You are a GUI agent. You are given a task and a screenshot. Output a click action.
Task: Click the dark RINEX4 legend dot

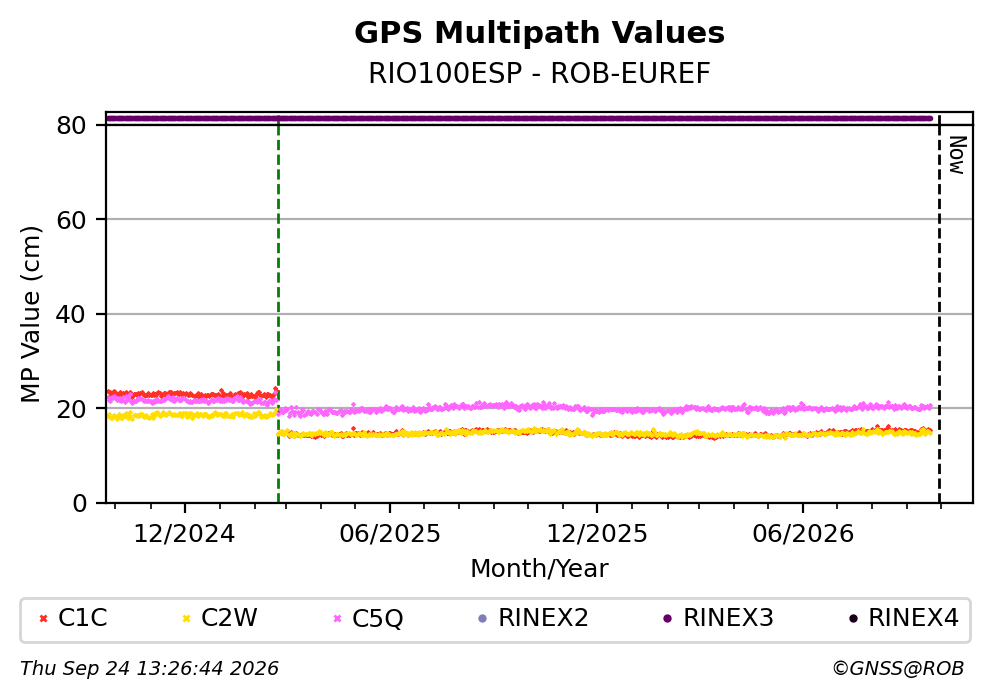coord(853,619)
